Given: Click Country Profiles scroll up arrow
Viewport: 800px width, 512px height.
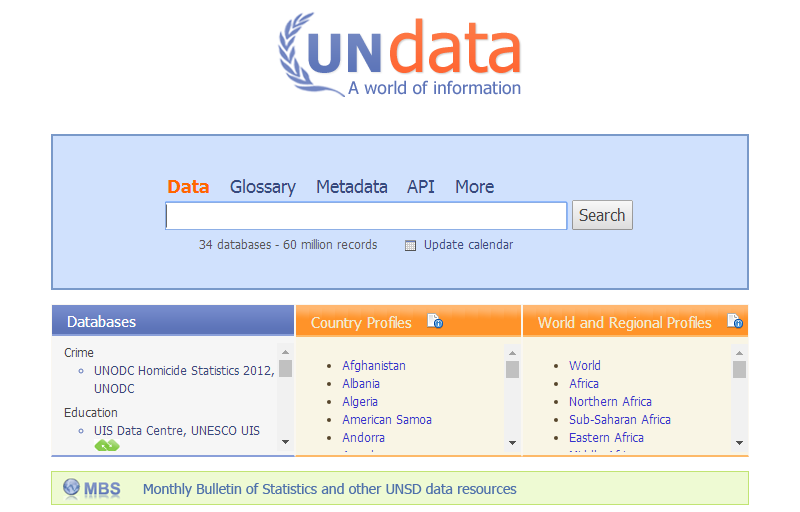Looking at the screenshot, I should click(512, 353).
